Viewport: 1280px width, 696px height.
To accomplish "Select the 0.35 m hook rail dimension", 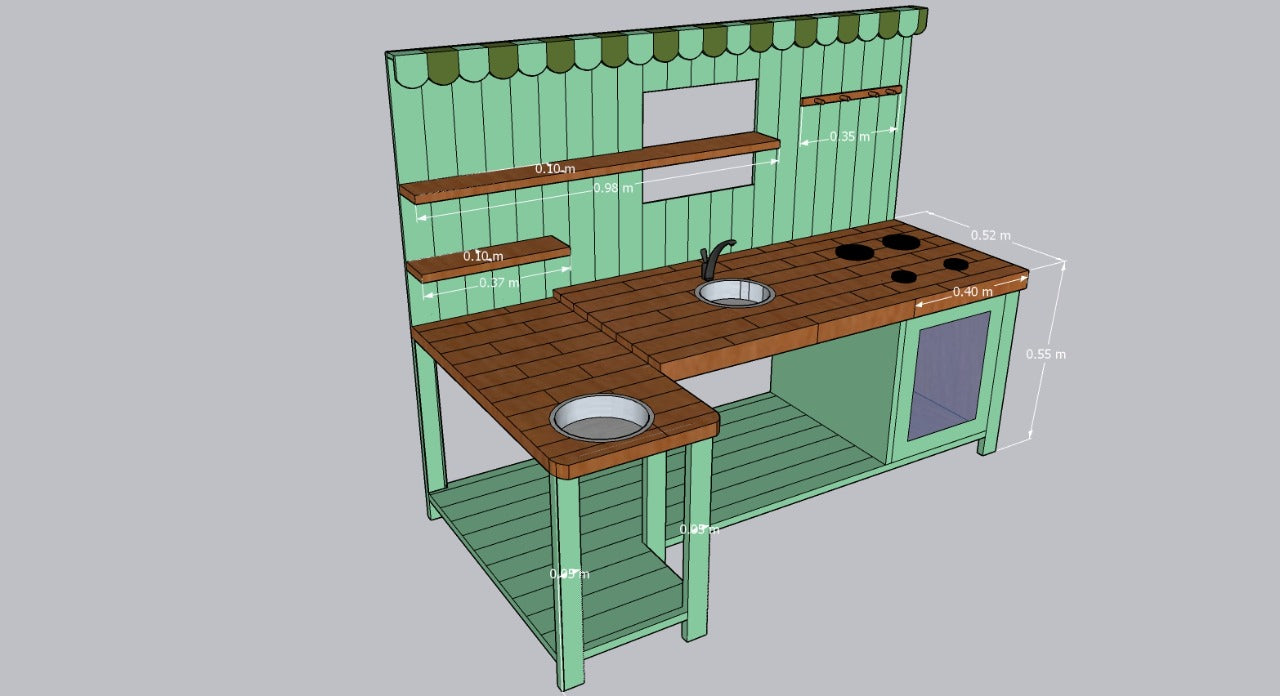I will 849,136.
